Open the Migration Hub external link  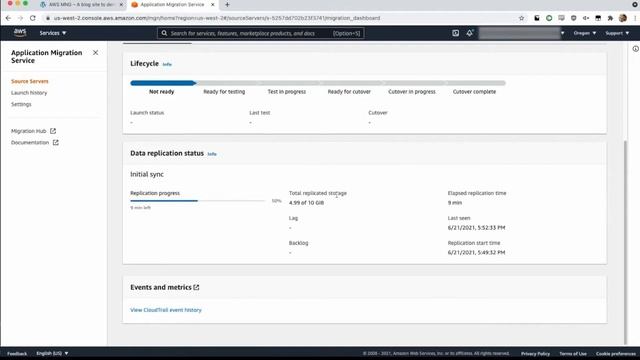(x=33, y=131)
